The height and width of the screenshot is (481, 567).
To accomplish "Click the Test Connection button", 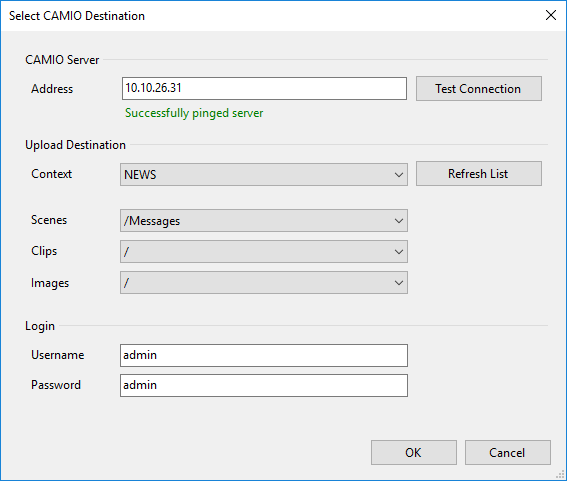I will 479,89.
